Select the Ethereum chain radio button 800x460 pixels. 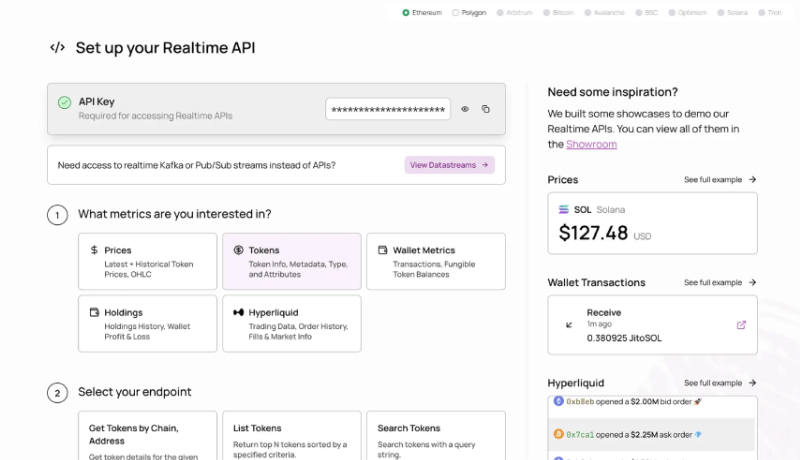point(406,13)
